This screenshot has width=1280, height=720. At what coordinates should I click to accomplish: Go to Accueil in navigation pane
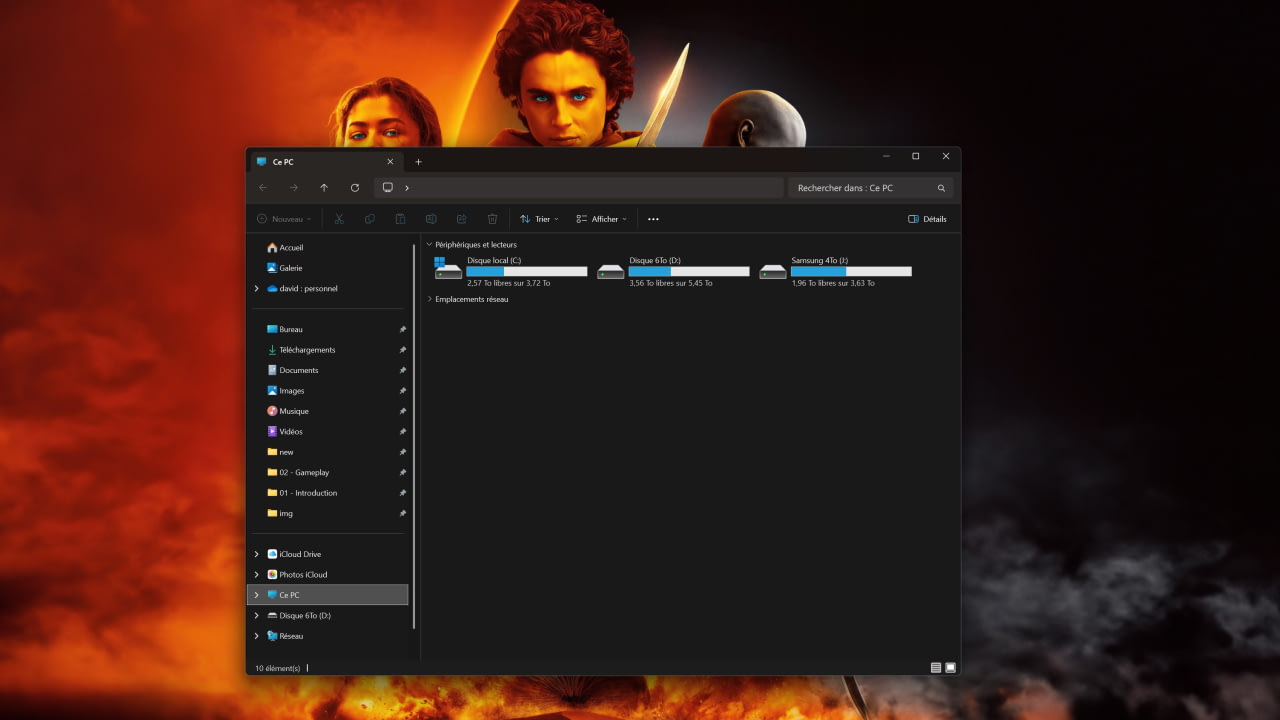[x=291, y=247]
